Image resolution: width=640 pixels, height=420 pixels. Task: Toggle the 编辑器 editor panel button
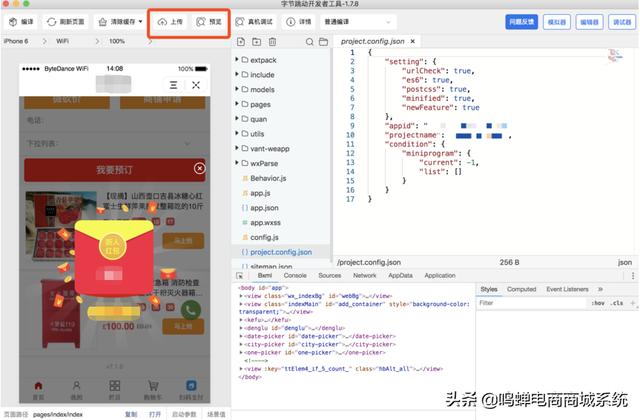(x=589, y=22)
